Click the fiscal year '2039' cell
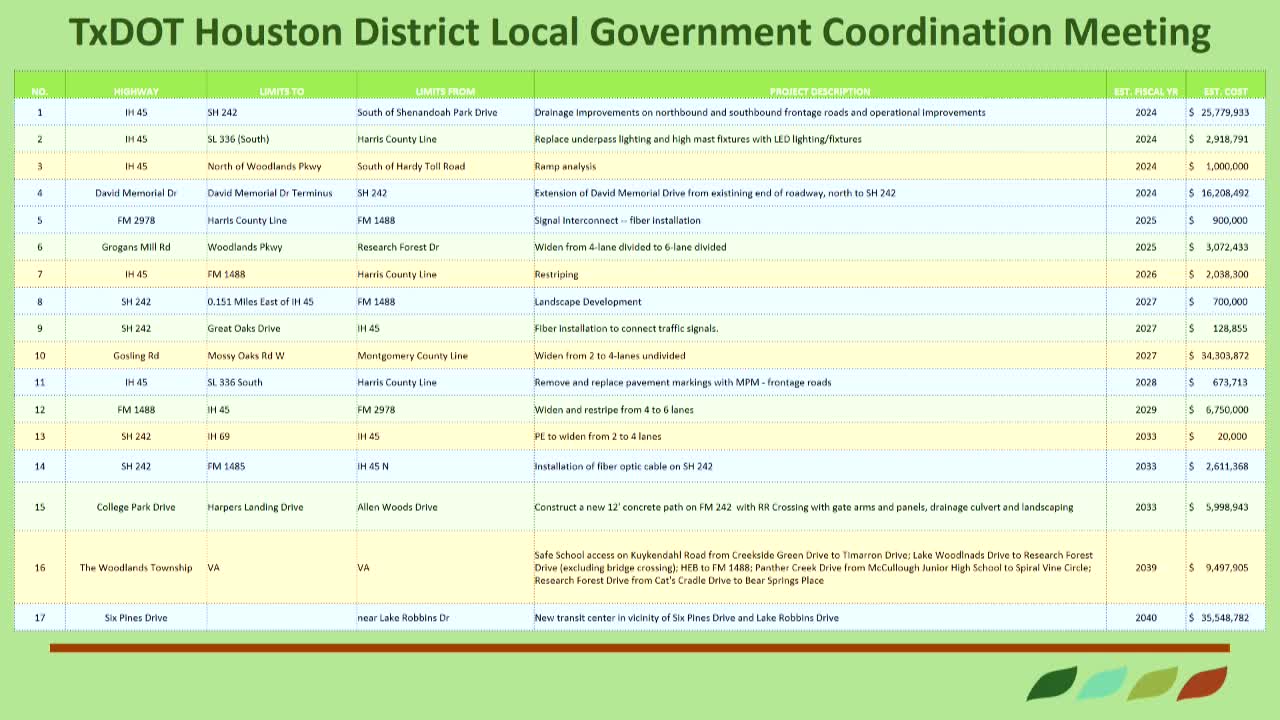 [1146, 568]
